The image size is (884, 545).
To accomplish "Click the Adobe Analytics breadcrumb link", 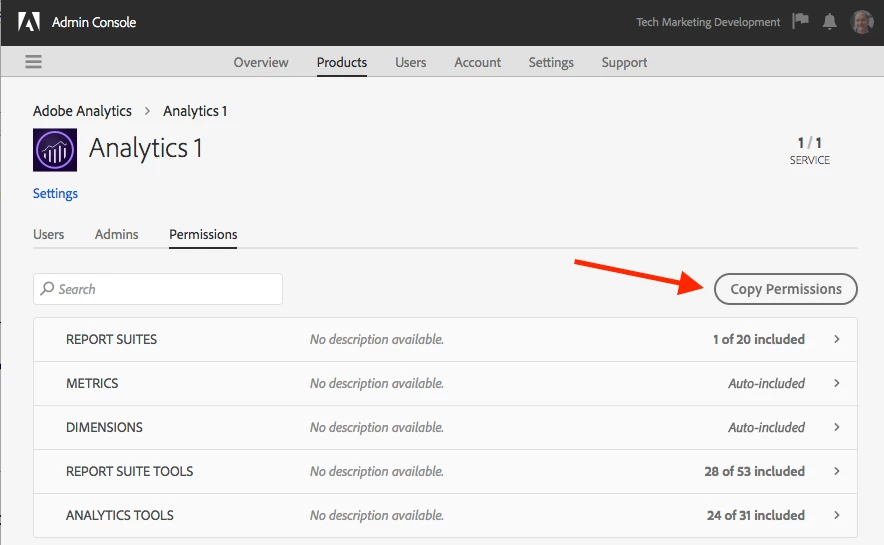I will pos(82,111).
